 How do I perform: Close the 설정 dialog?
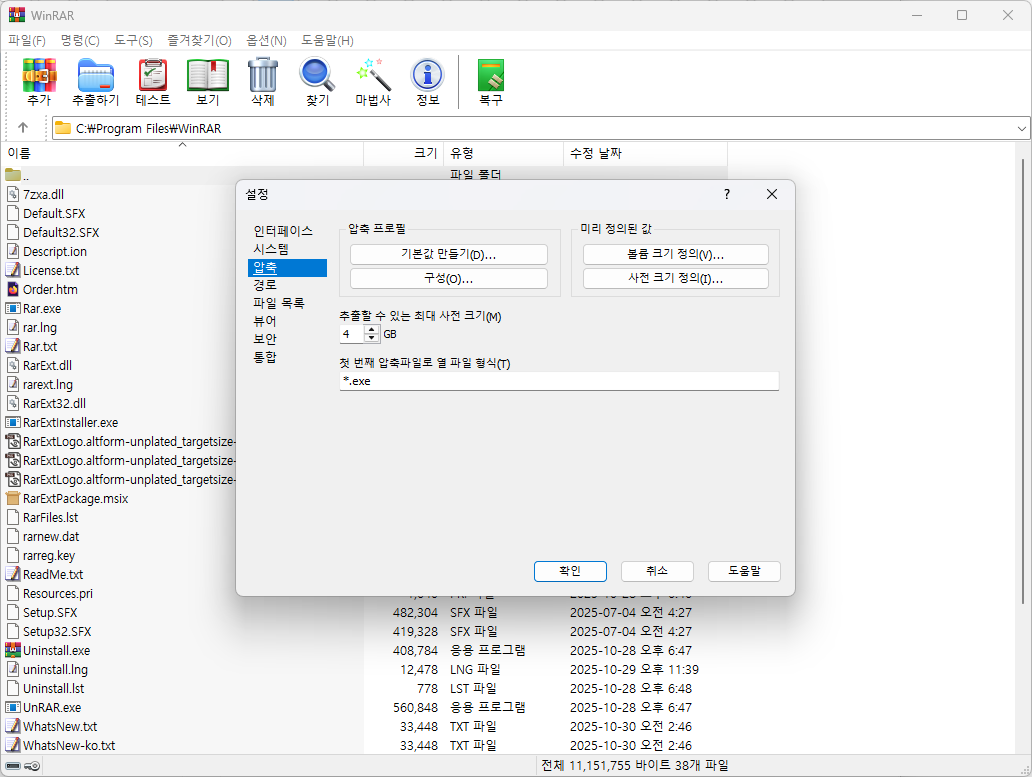click(772, 194)
